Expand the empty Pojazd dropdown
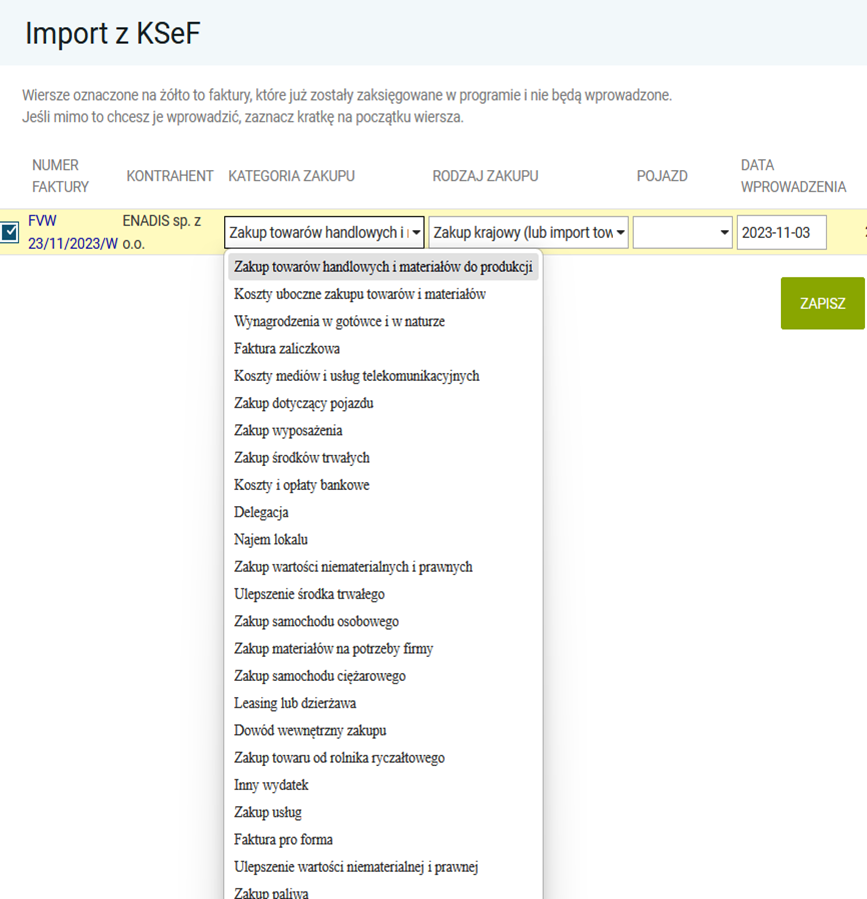The width and height of the screenshot is (867, 899). point(682,233)
